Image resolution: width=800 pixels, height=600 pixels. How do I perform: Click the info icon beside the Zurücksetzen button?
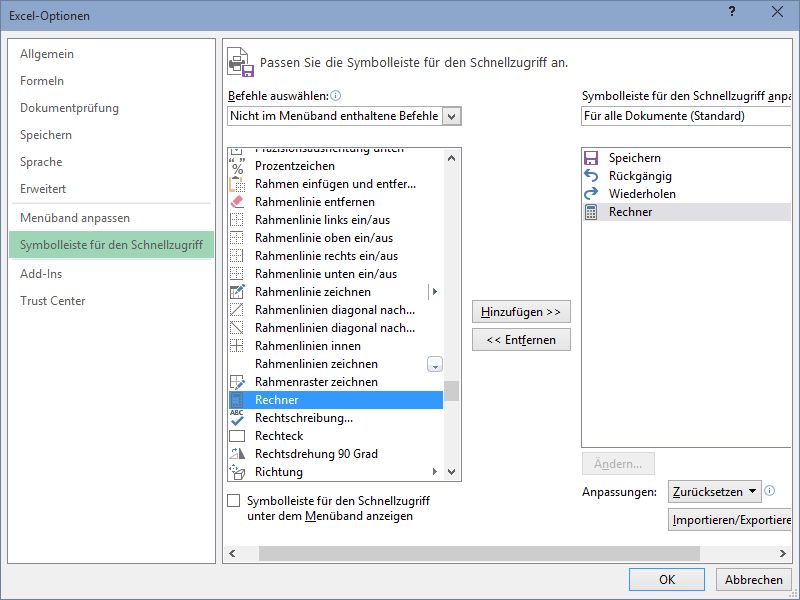click(770, 490)
